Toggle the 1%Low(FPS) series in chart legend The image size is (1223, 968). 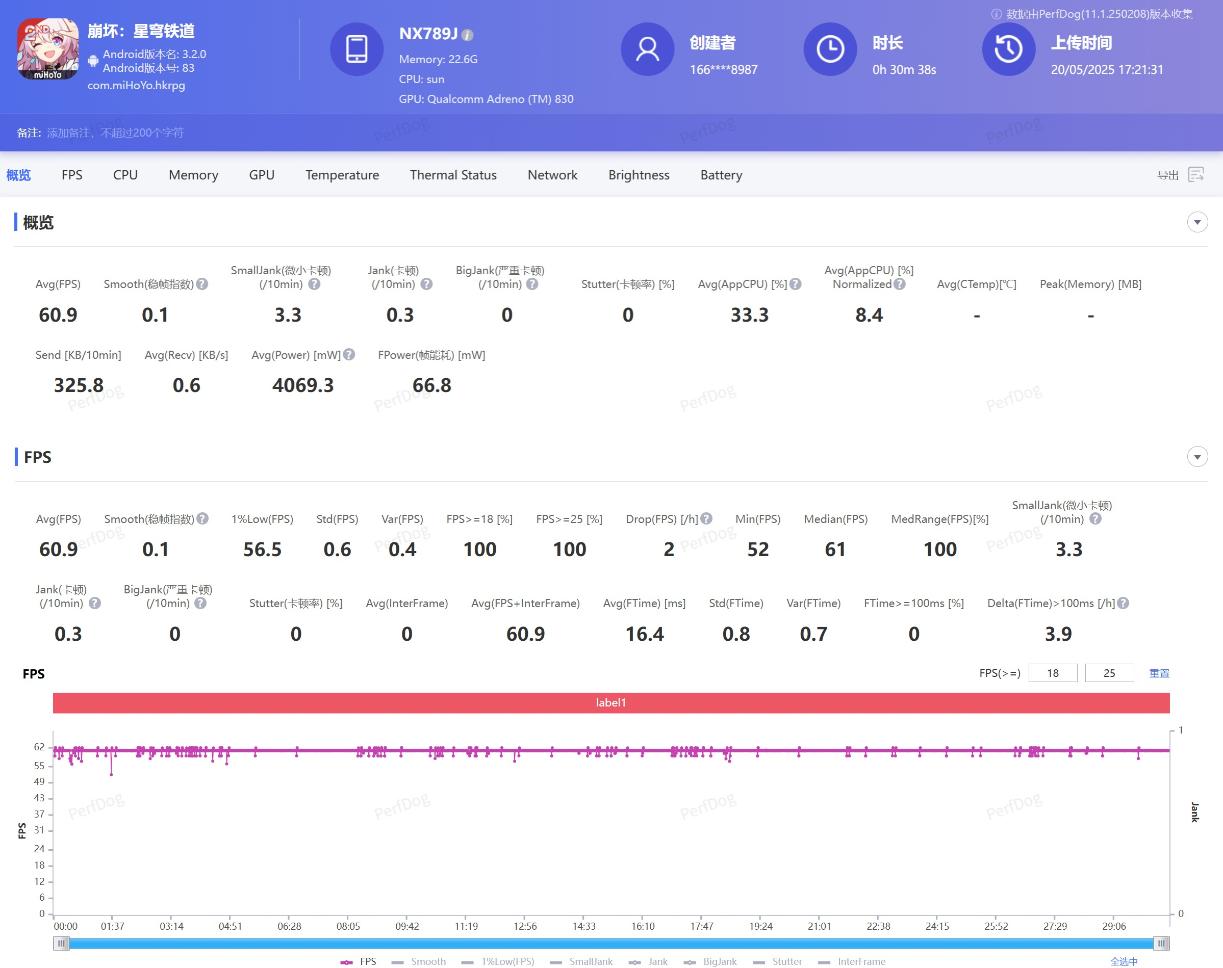coord(498,962)
